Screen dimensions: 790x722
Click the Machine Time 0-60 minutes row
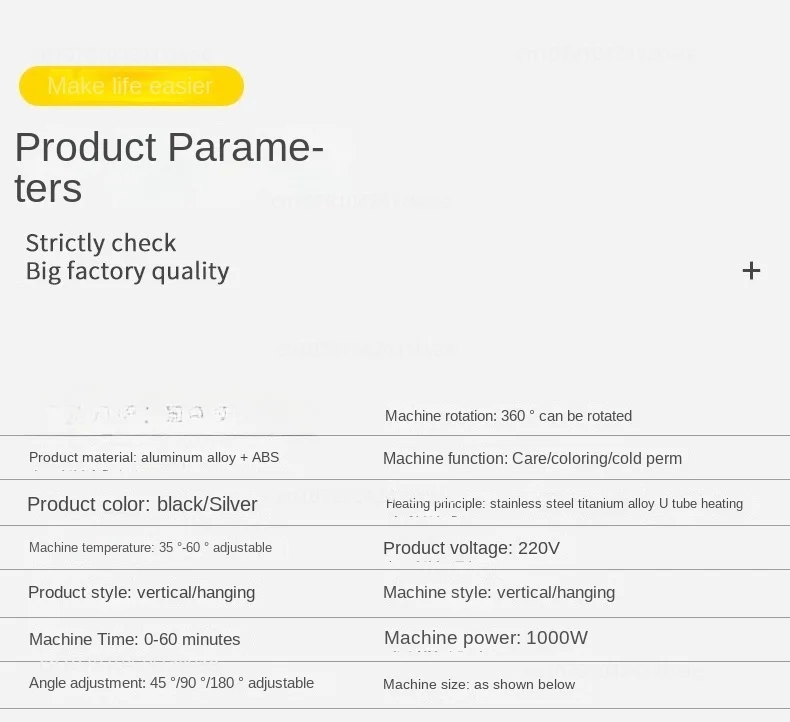(135, 639)
